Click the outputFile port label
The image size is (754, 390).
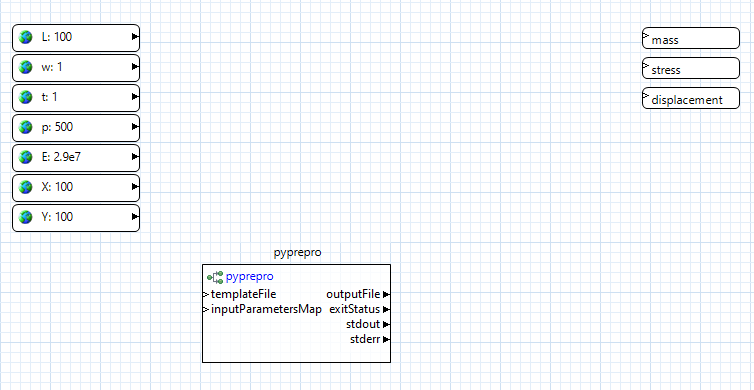(x=353, y=294)
